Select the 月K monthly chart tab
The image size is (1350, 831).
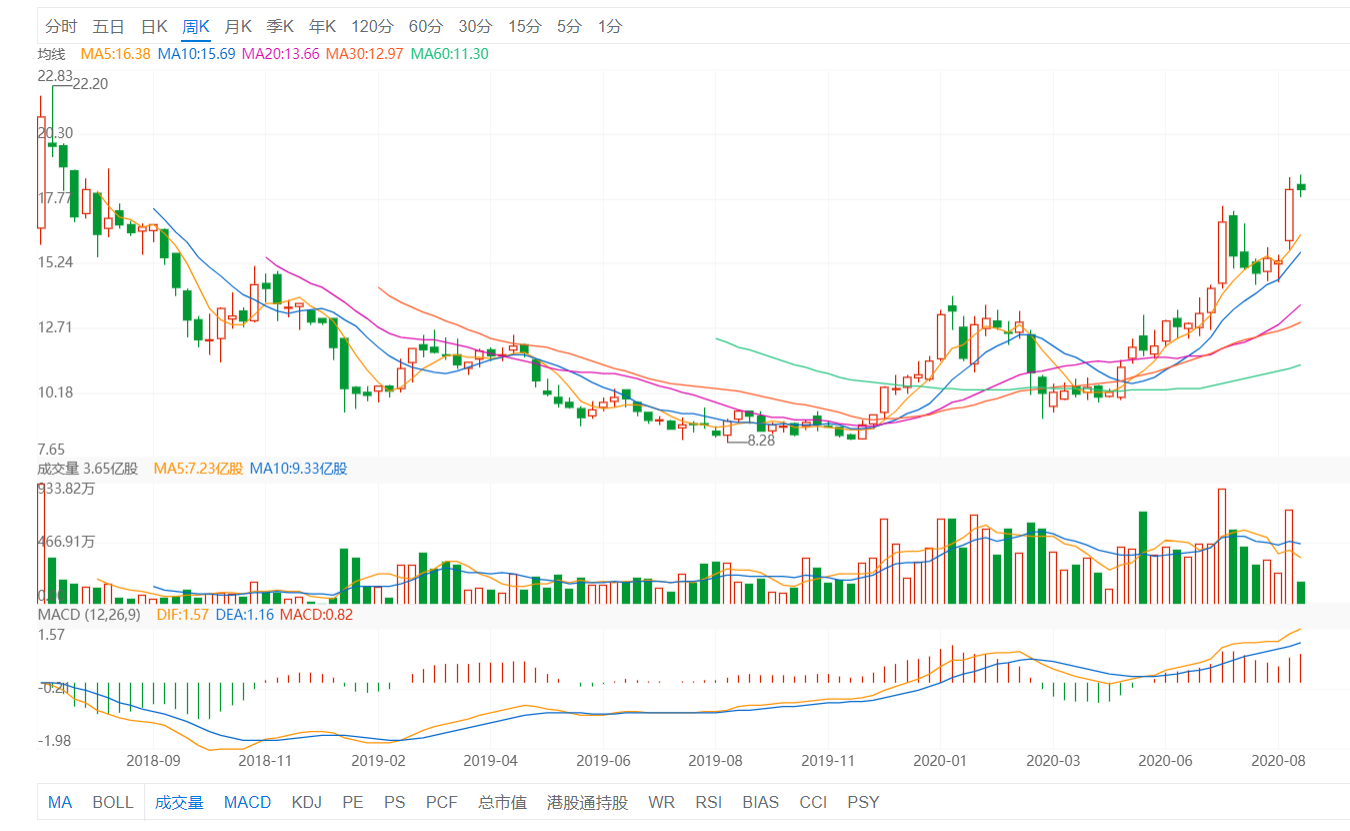click(238, 26)
